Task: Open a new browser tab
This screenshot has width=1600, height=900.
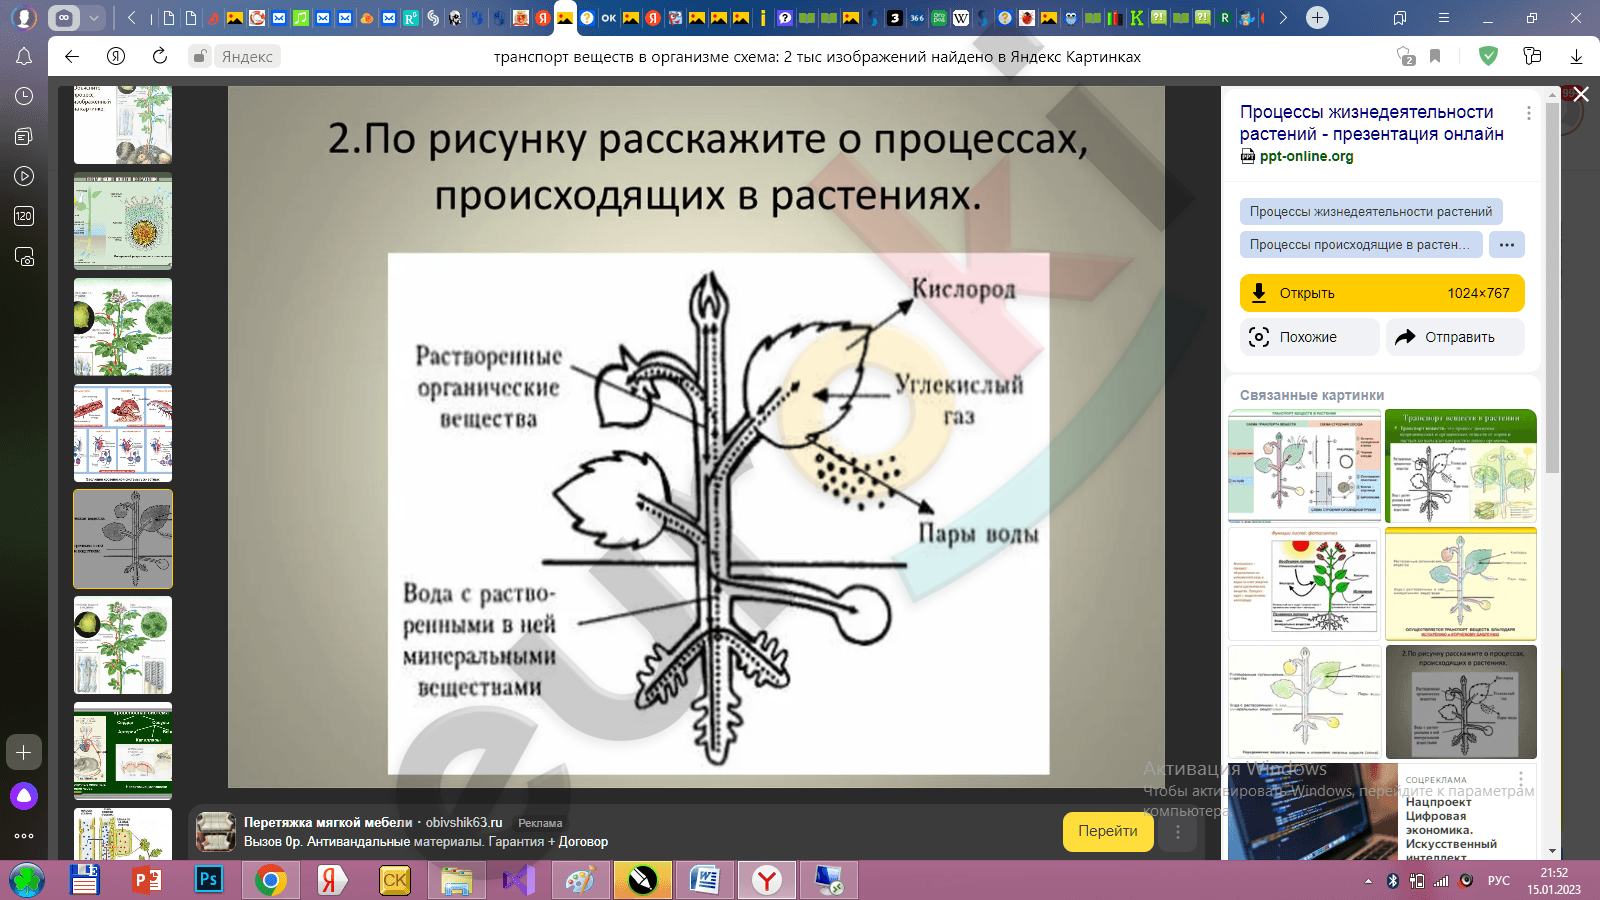Action: (1318, 18)
